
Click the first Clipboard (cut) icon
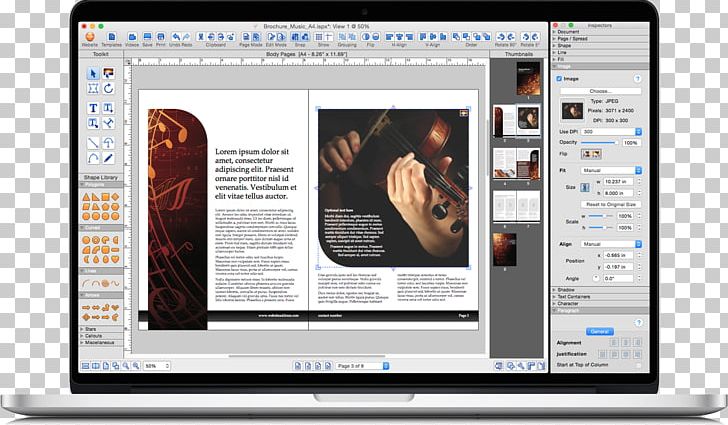pos(201,37)
